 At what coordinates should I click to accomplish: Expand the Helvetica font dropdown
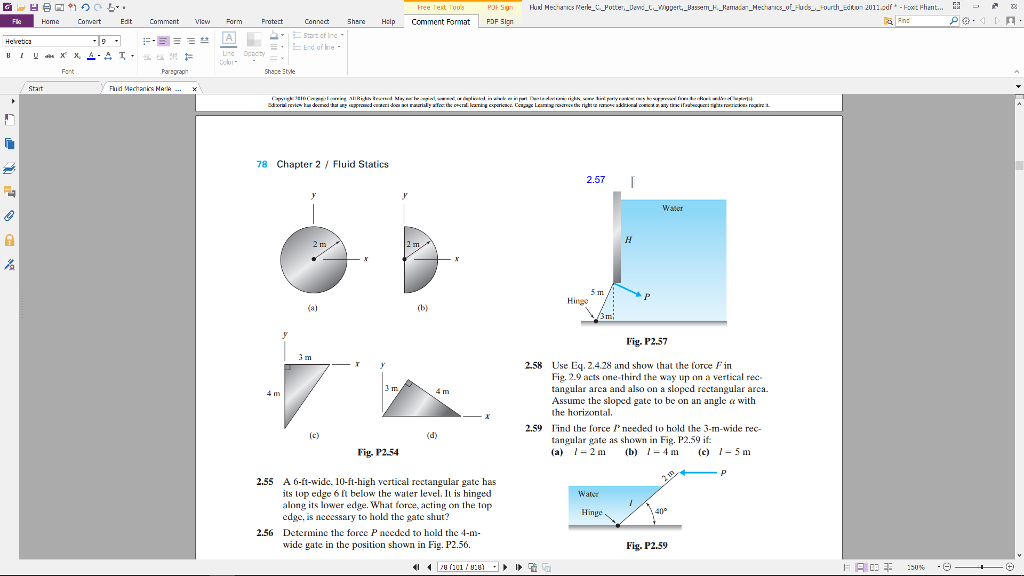[x=95, y=40]
